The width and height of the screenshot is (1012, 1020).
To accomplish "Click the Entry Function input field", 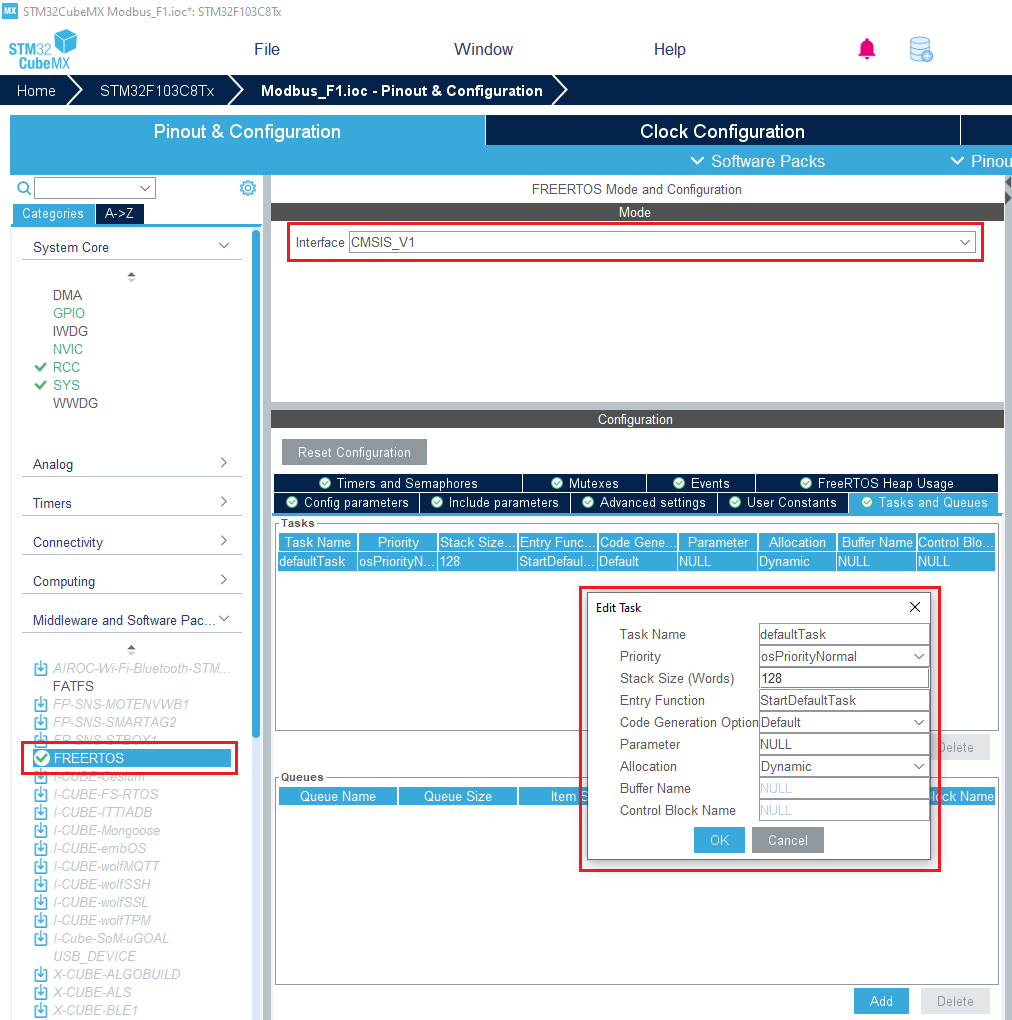I will (x=844, y=701).
